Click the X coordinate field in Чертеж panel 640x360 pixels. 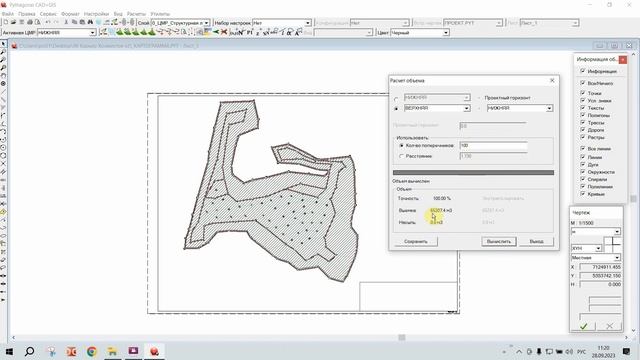coord(600,267)
